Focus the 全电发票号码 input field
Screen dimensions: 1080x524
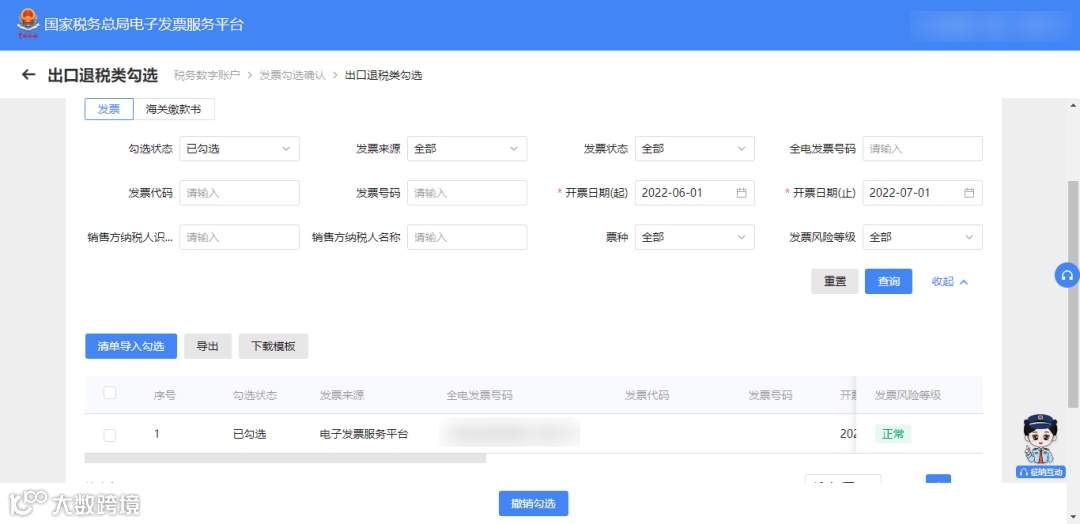(x=922, y=149)
